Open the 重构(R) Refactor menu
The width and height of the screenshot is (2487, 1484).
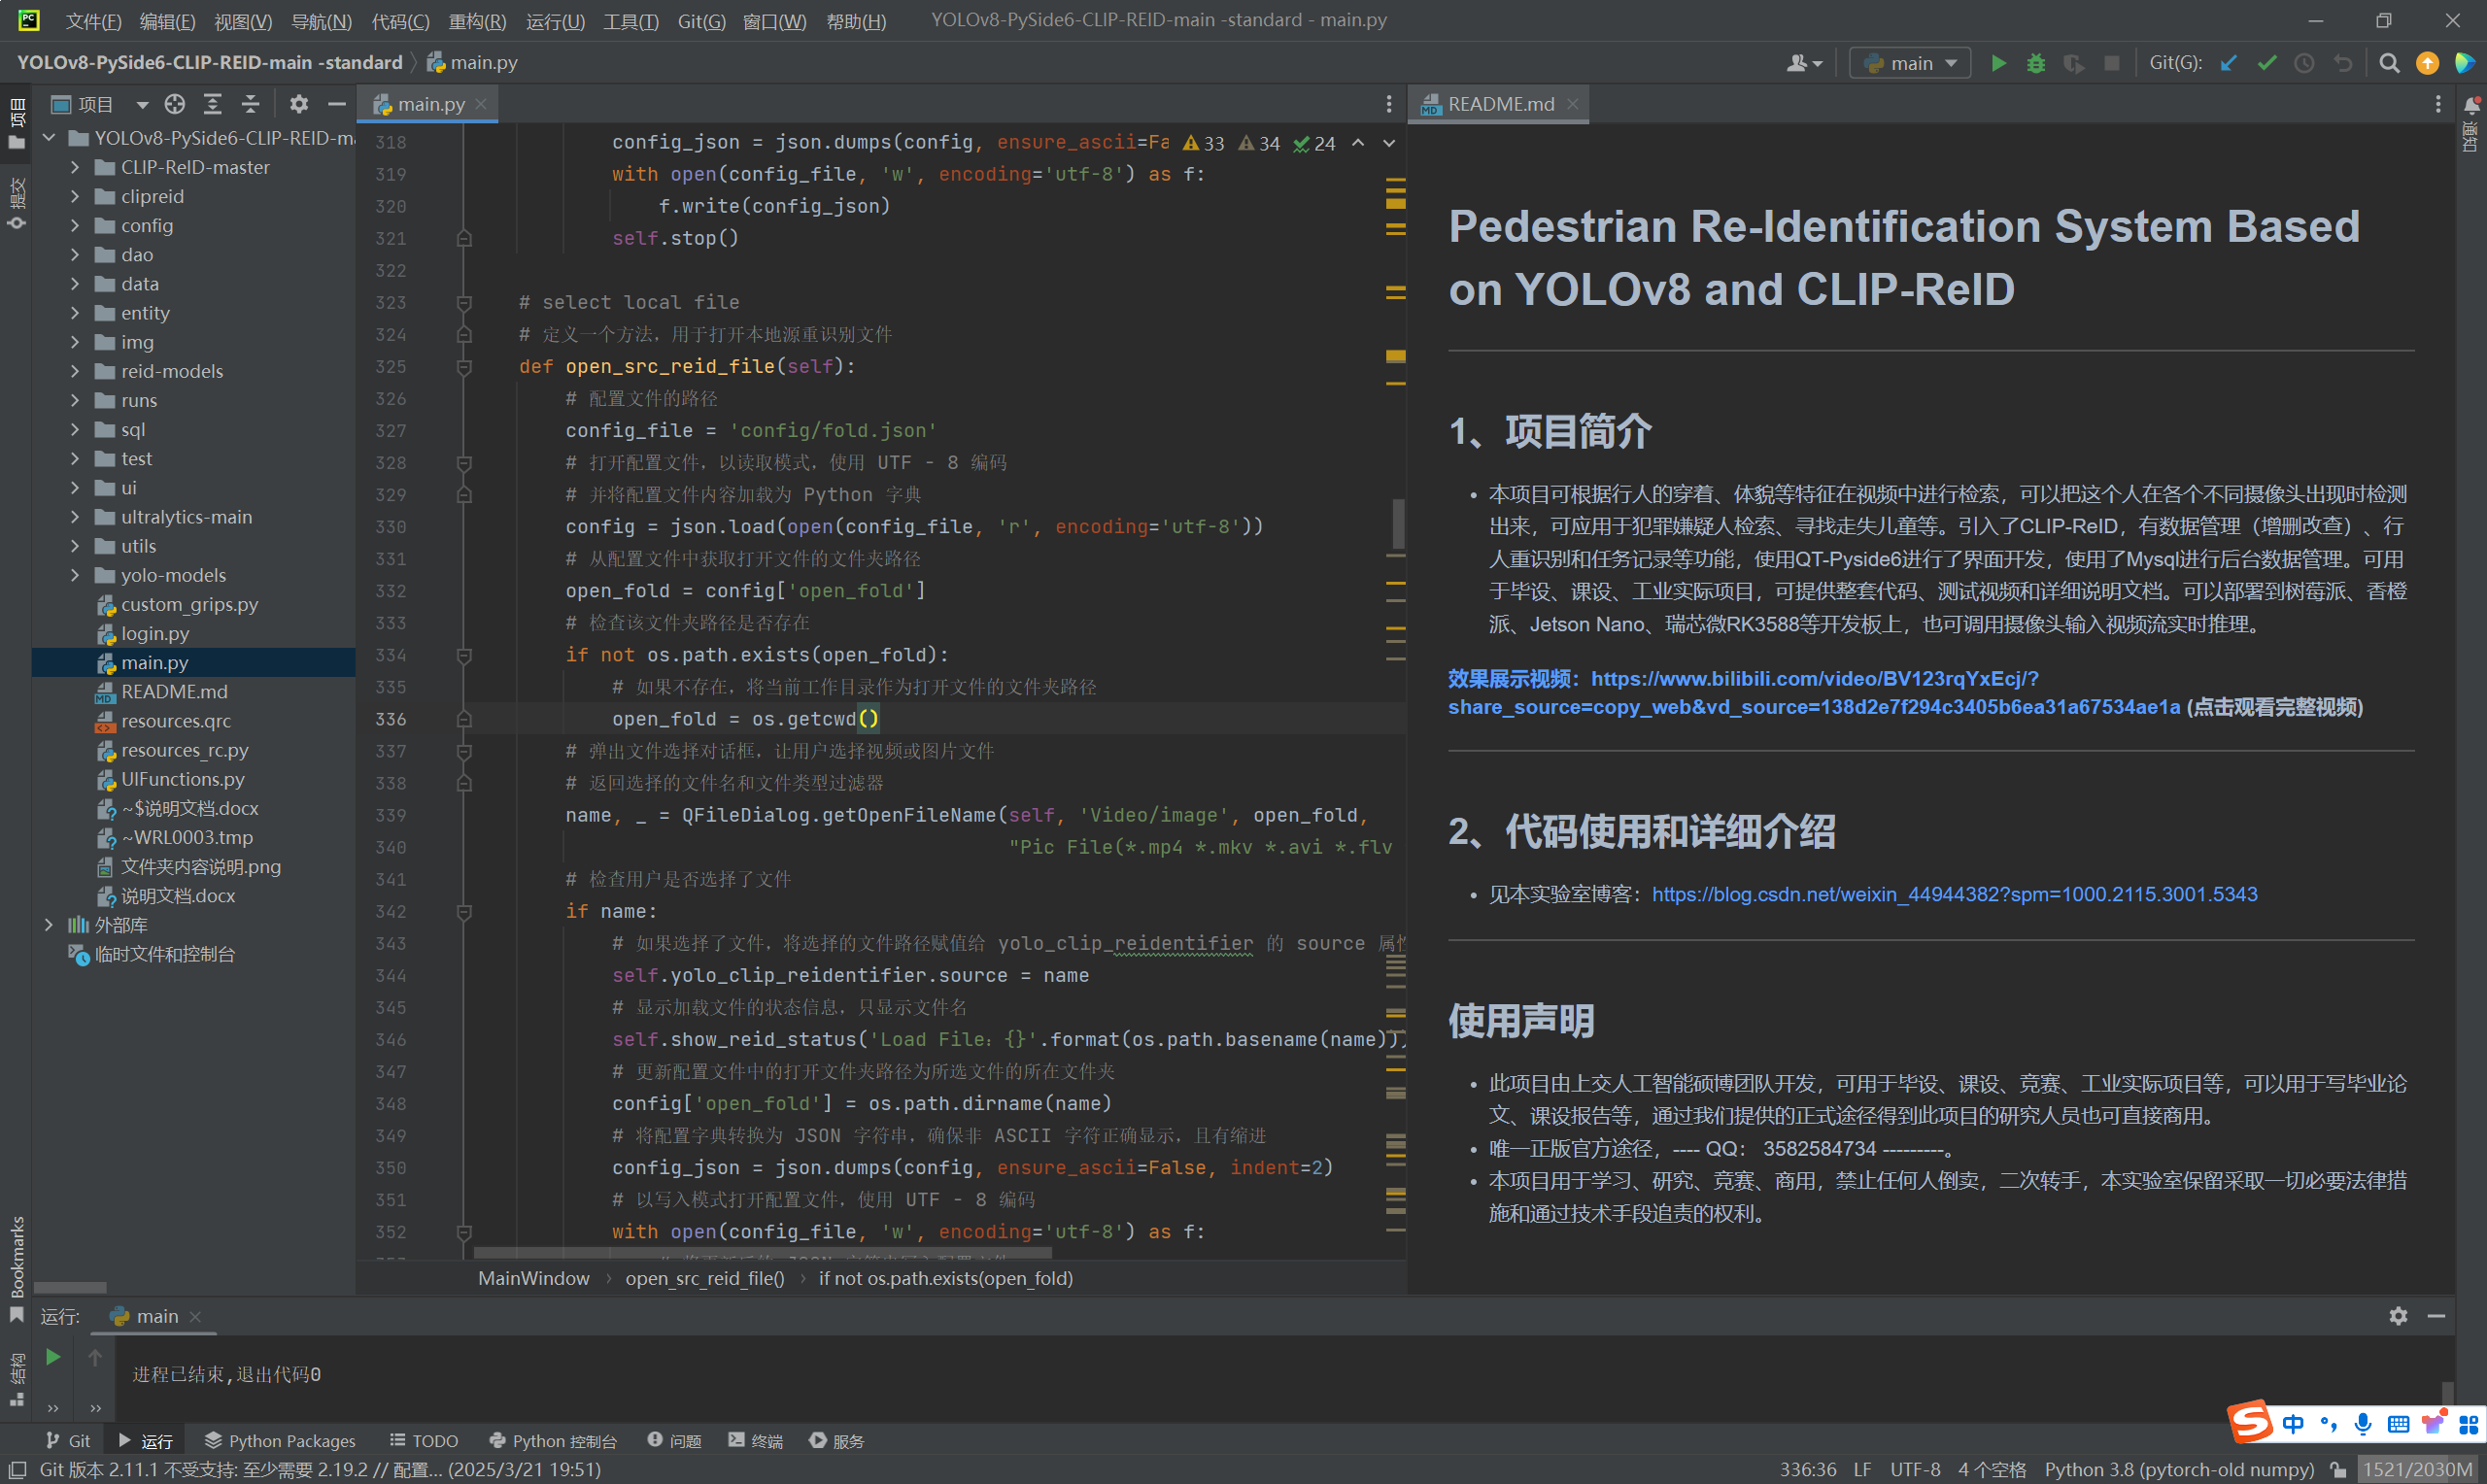(476, 21)
